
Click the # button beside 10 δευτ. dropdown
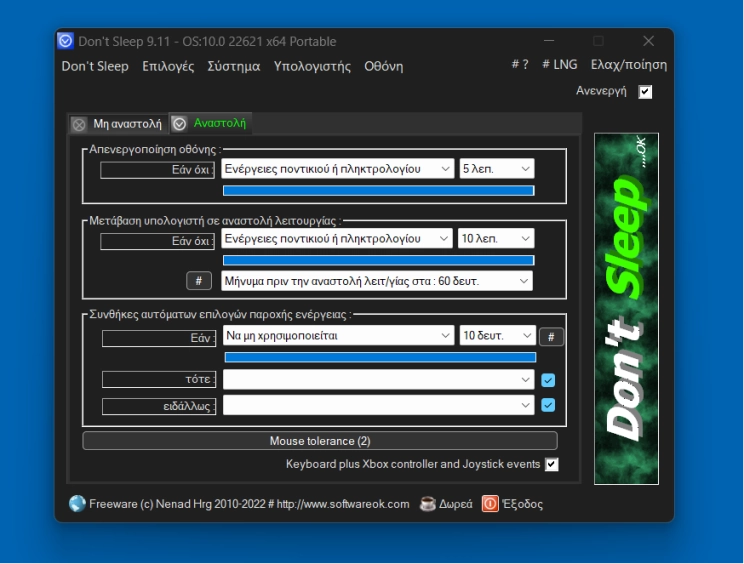coord(551,337)
